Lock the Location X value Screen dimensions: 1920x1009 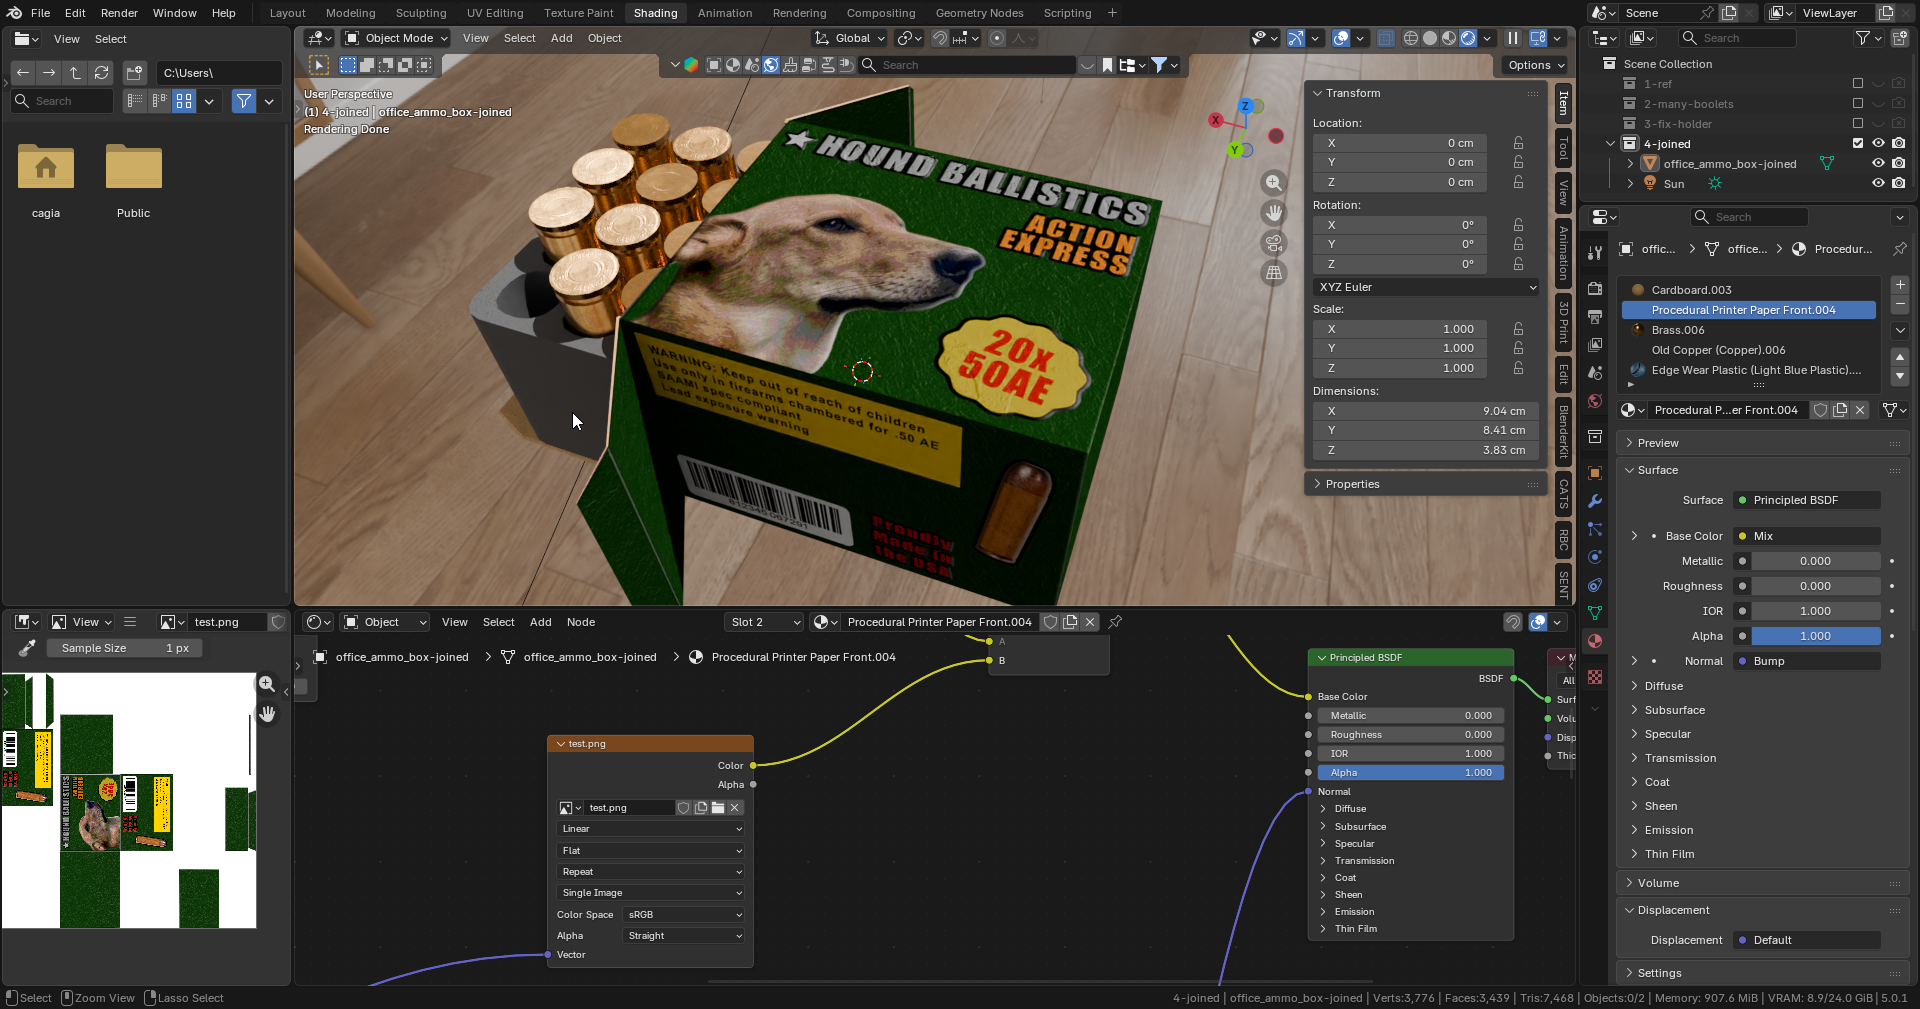(x=1518, y=143)
